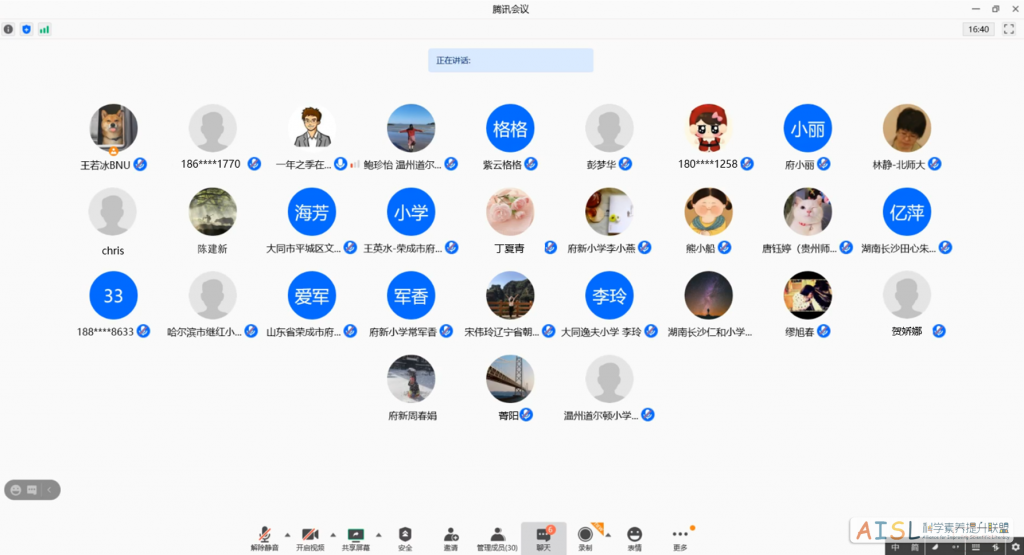Image resolution: width=1024 pixels, height=555 pixels.
Task: Unmute microphone with 解除静音 button
Action: [264, 539]
